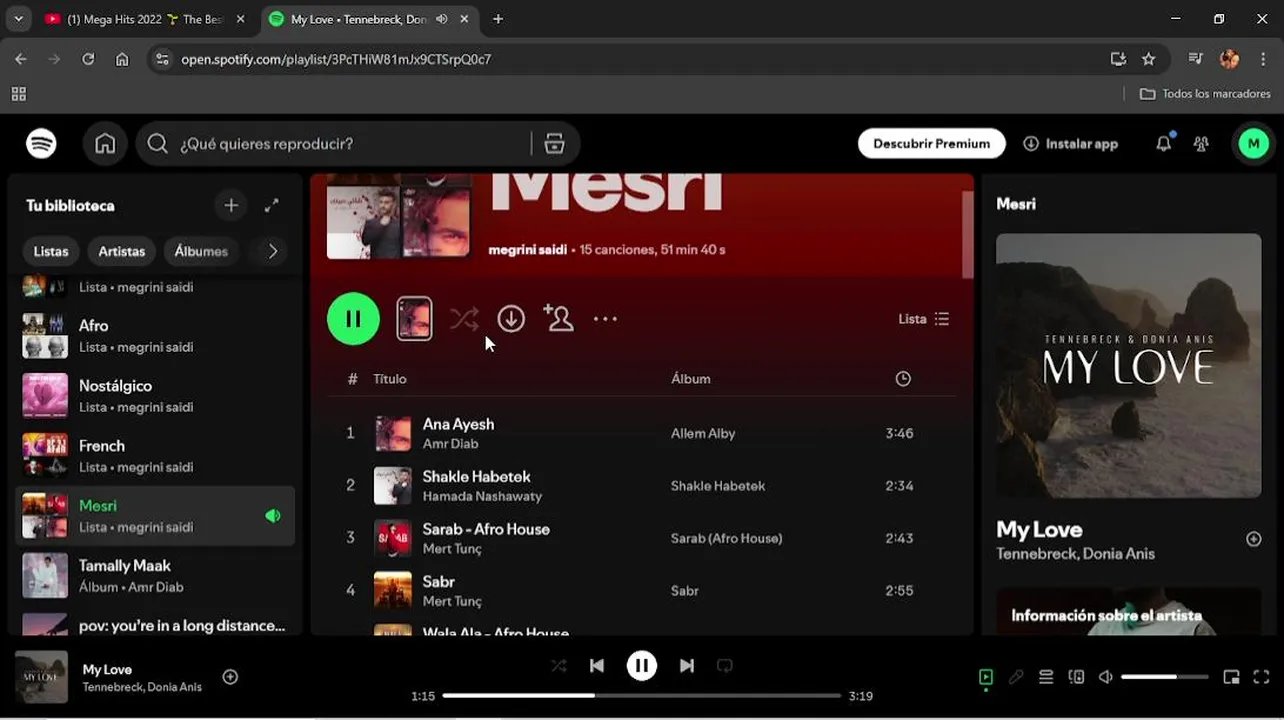Open the Sabr album link
The image size is (1284, 720).
click(x=685, y=591)
